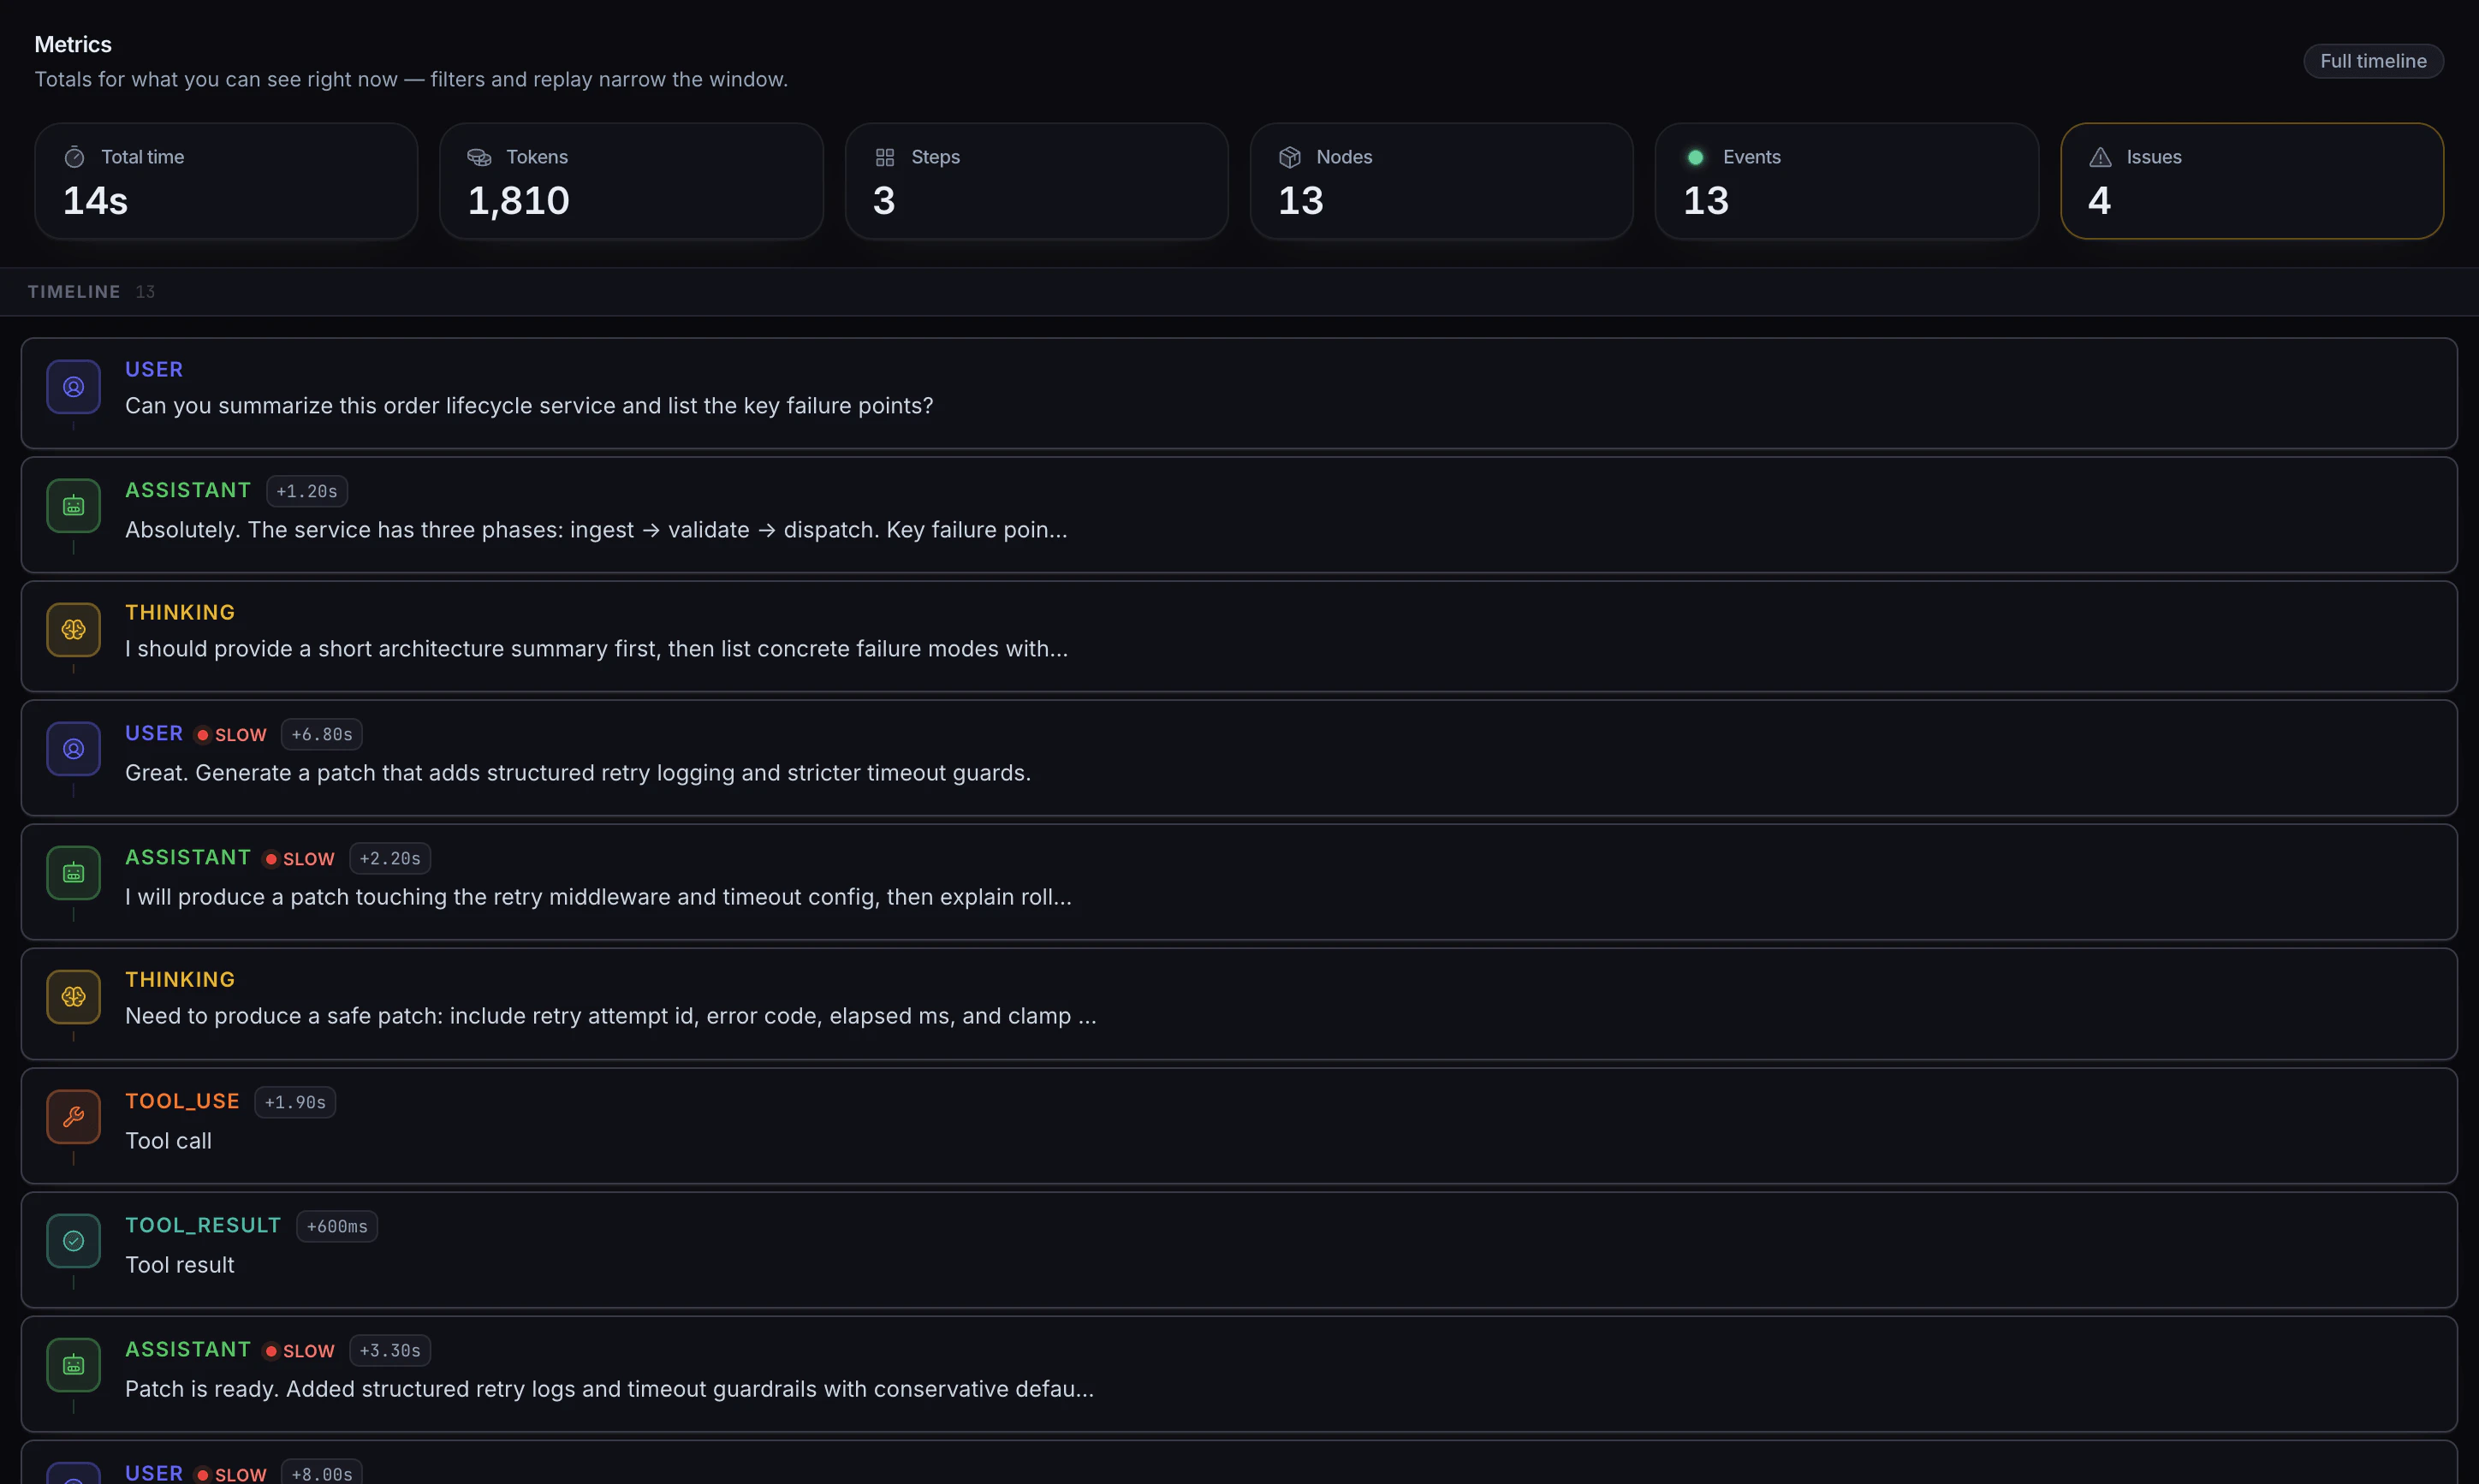Expand the truncated assistant patch message
The width and height of the screenshot is (2479, 1484).
click(x=609, y=1389)
